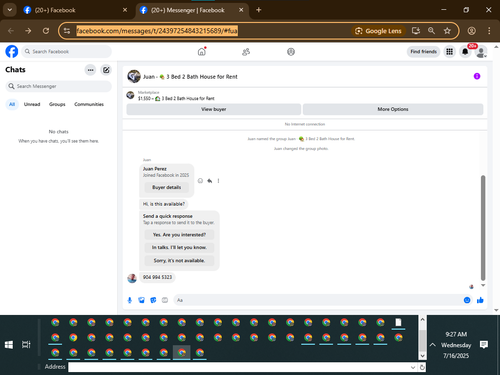Select the Groups chats filter
This screenshot has height=375, width=500.
click(x=57, y=104)
